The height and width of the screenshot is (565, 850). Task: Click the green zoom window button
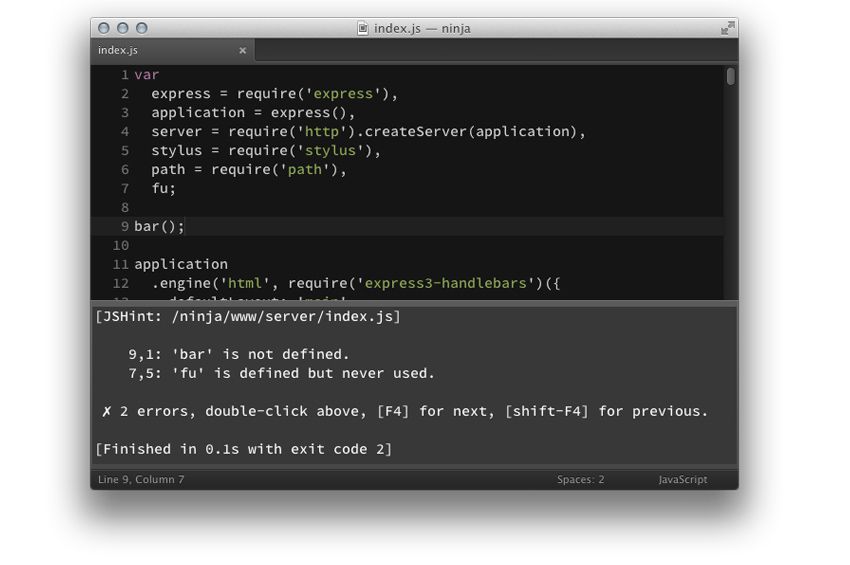(x=142, y=28)
